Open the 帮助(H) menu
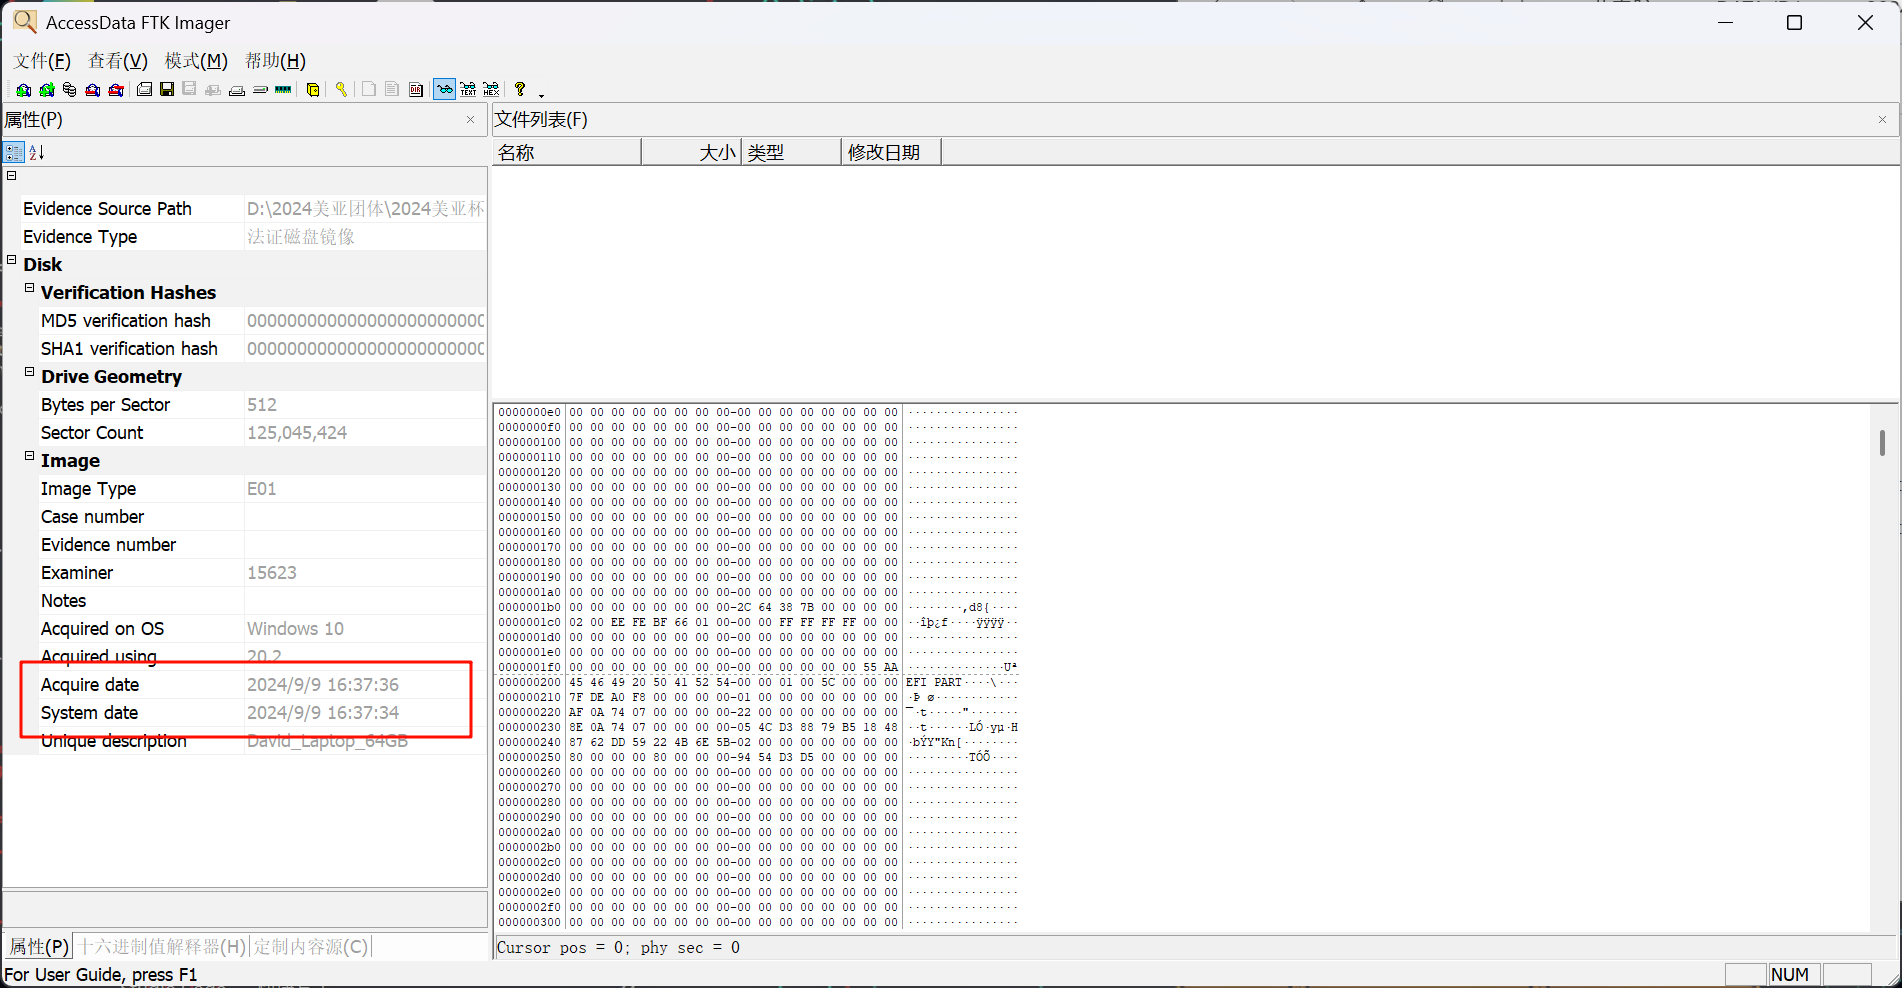1902x988 pixels. click(x=275, y=61)
